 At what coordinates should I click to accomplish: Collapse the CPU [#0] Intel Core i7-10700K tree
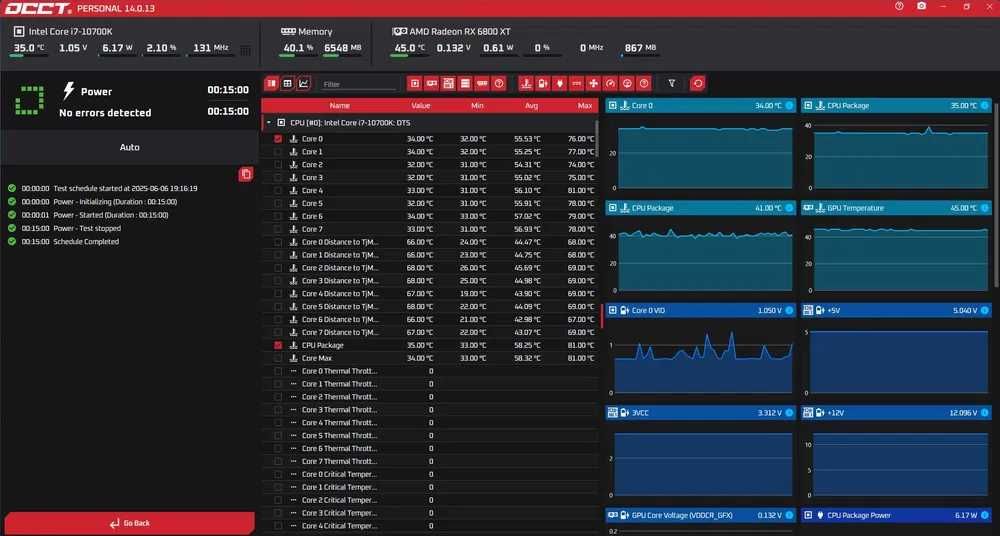tap(268, 122)
